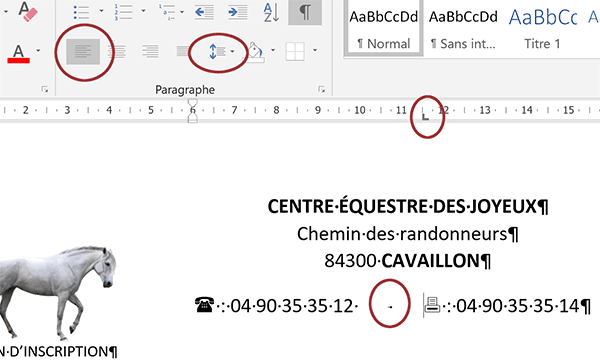Open the multilevel list dropdown arrow
This screenshot has height=364, width=600.
click(x=182, y=11)
